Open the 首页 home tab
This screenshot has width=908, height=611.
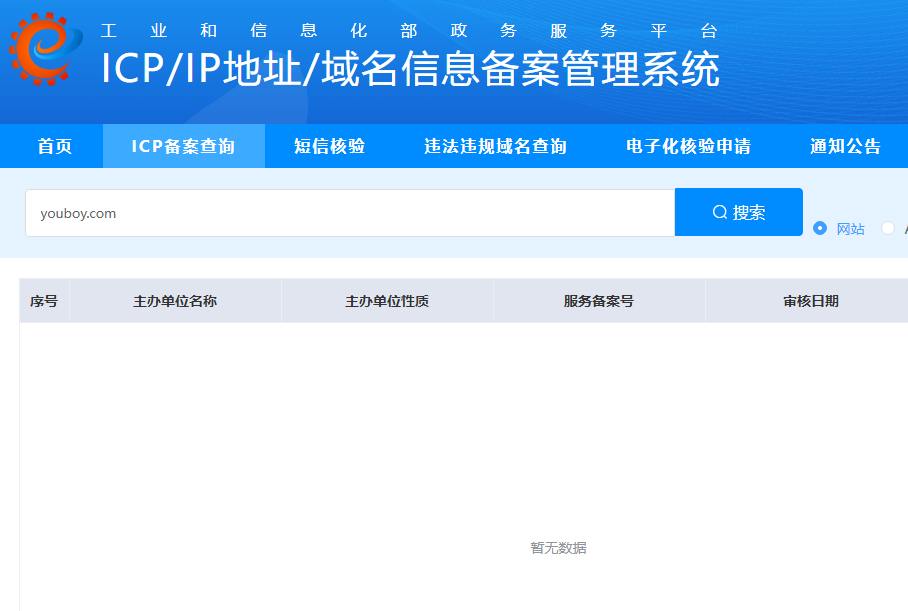(x=54, y=146)
